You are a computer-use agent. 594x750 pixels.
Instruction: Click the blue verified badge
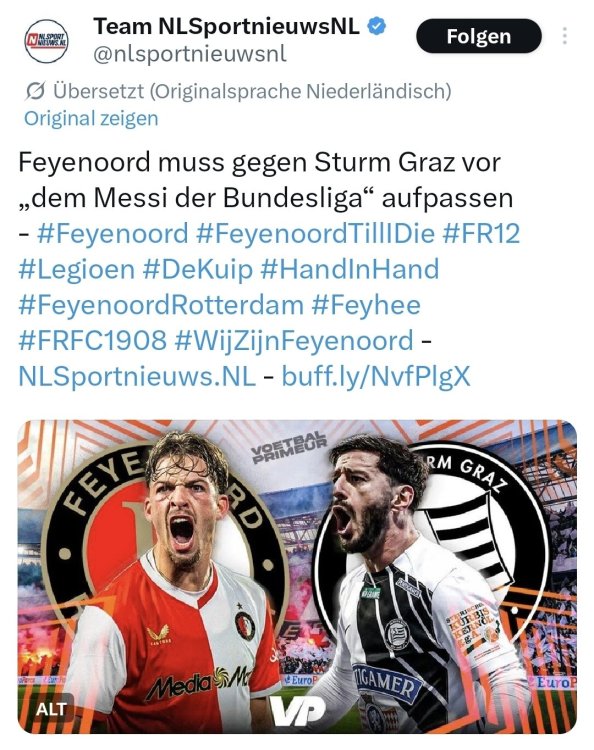[x=377, y=26]
